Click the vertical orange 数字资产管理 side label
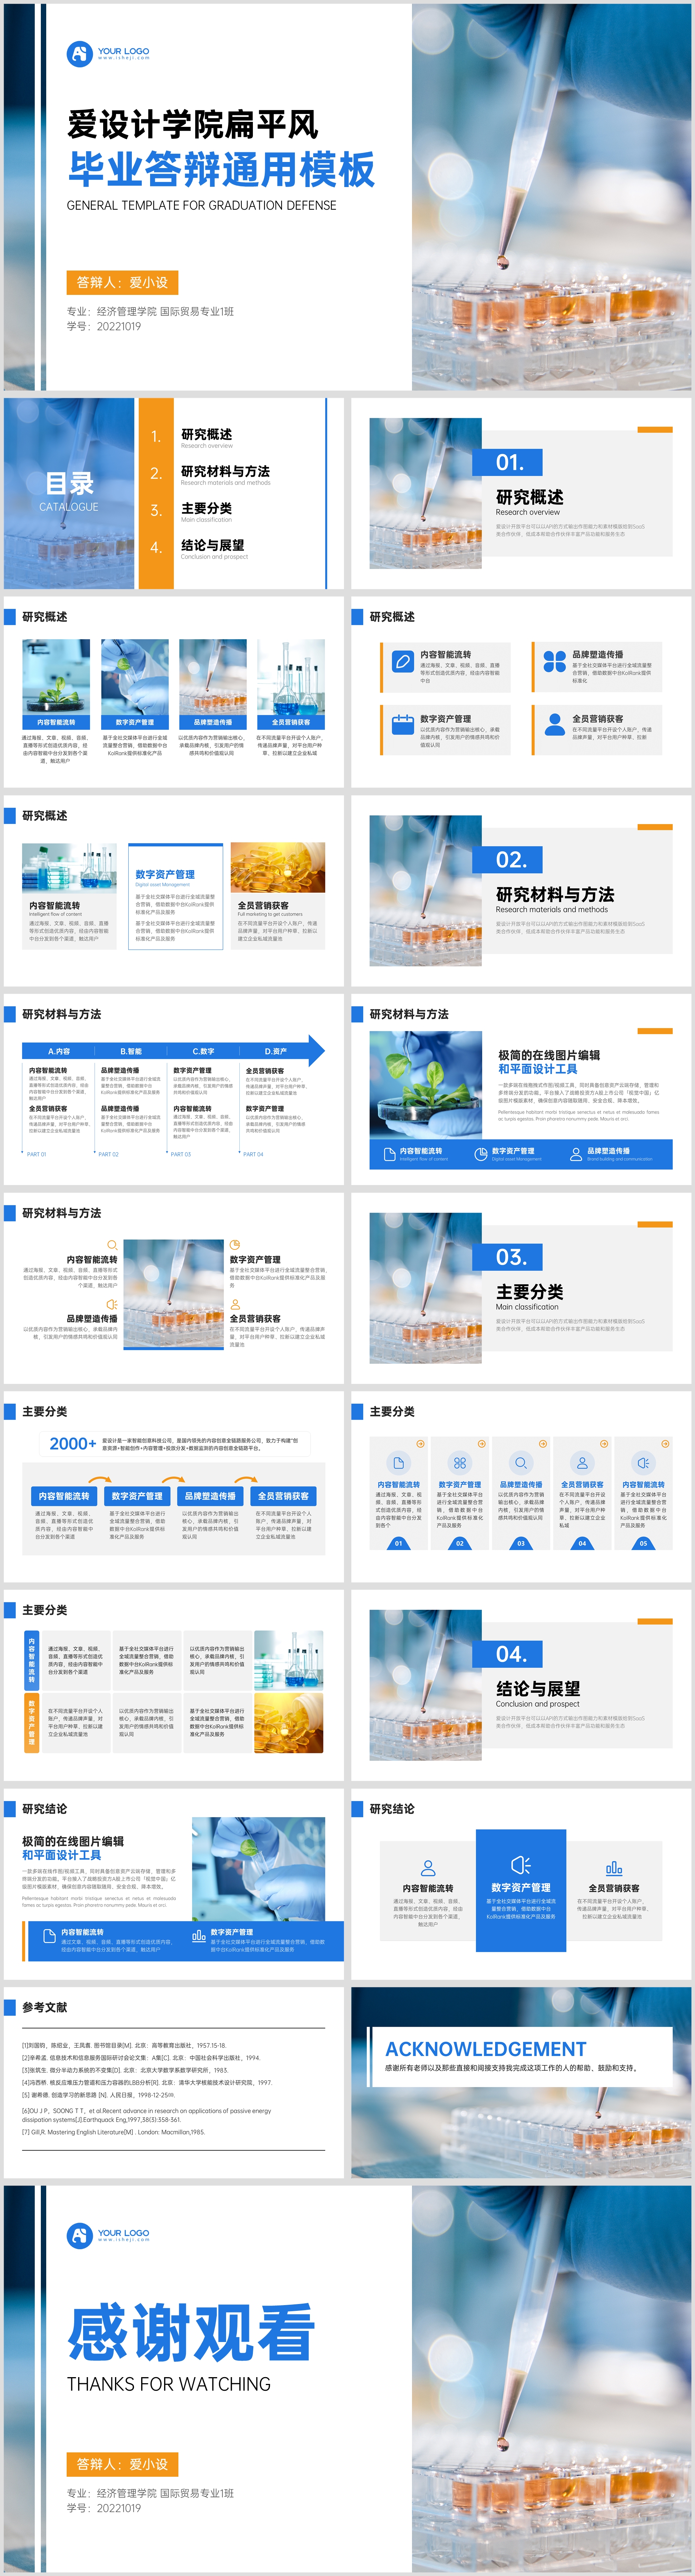 click(x=31, y=1723)
